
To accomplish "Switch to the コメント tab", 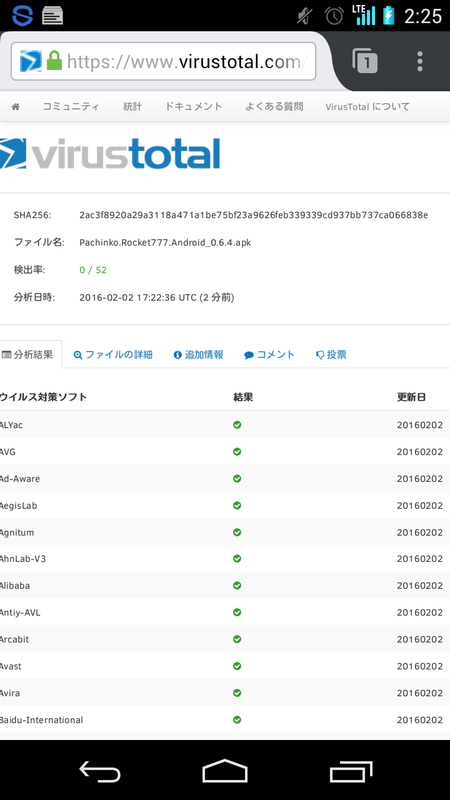I will [x=269, y=355].
